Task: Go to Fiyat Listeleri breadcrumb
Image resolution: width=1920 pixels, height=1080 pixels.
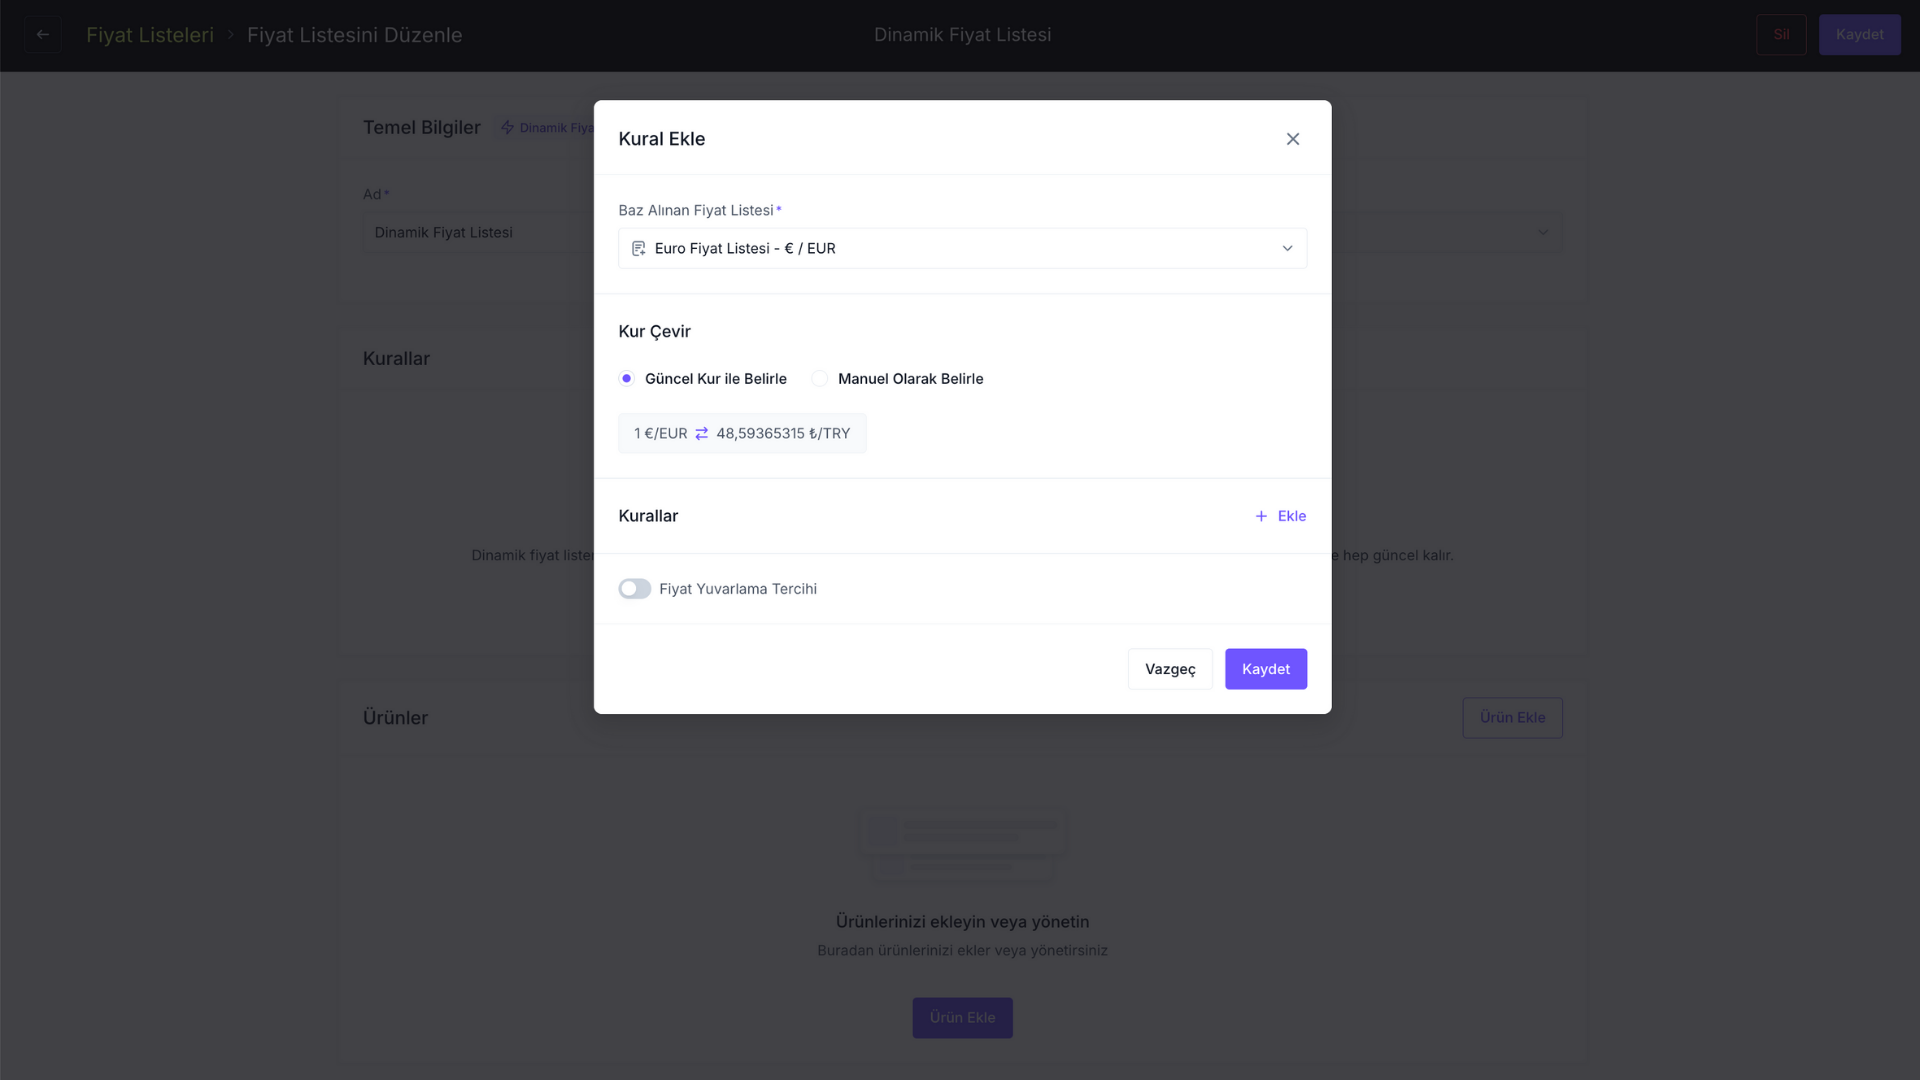Action: coord(150,35)
